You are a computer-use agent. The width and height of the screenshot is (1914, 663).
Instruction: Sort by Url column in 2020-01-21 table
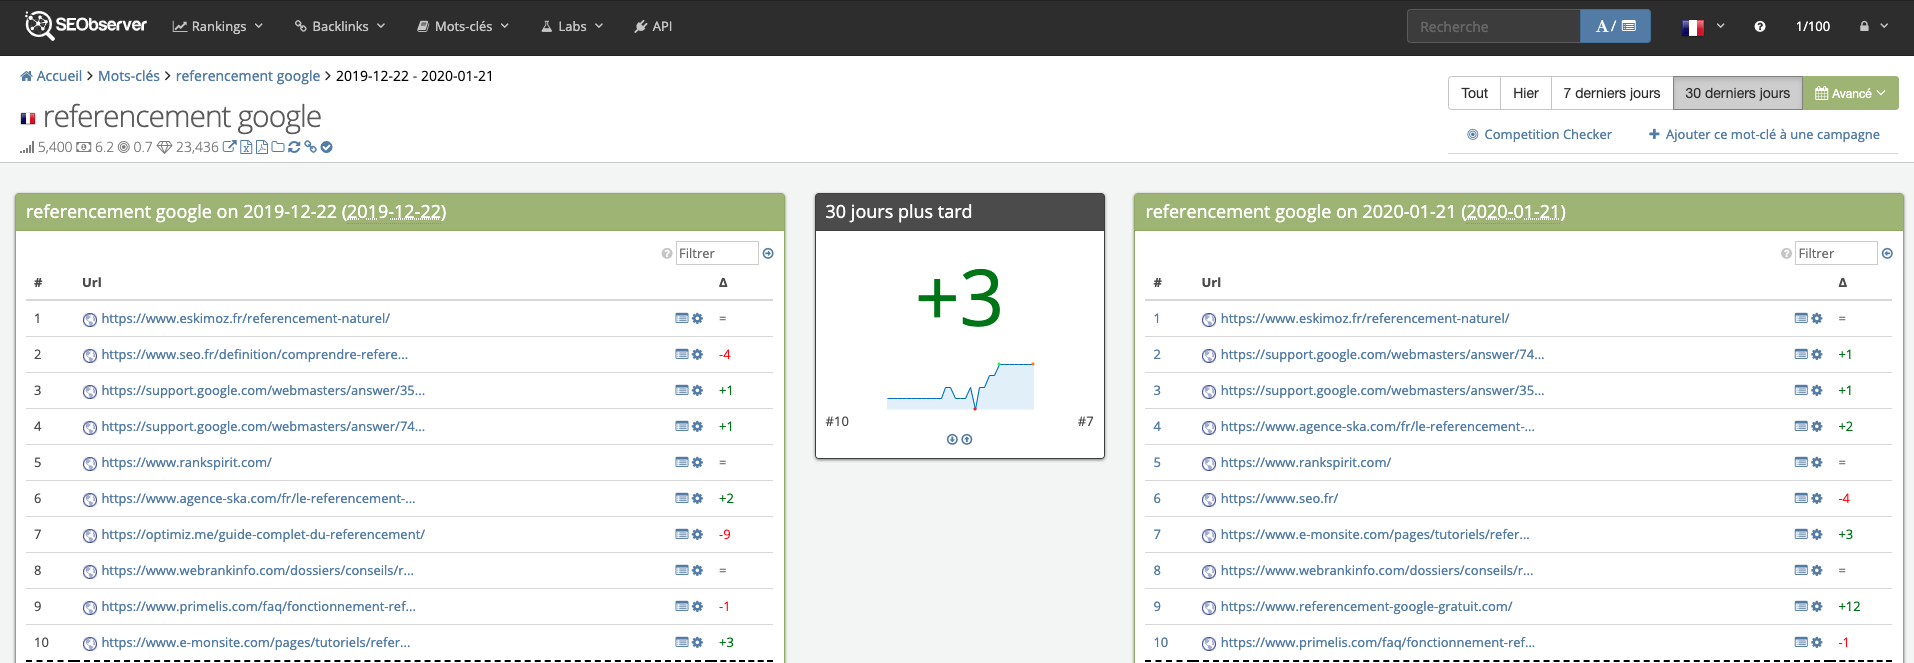(1211, 282)
